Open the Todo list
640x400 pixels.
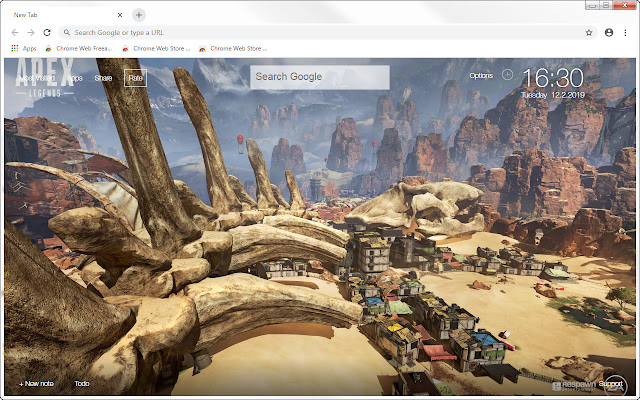(x=82, y=384)
